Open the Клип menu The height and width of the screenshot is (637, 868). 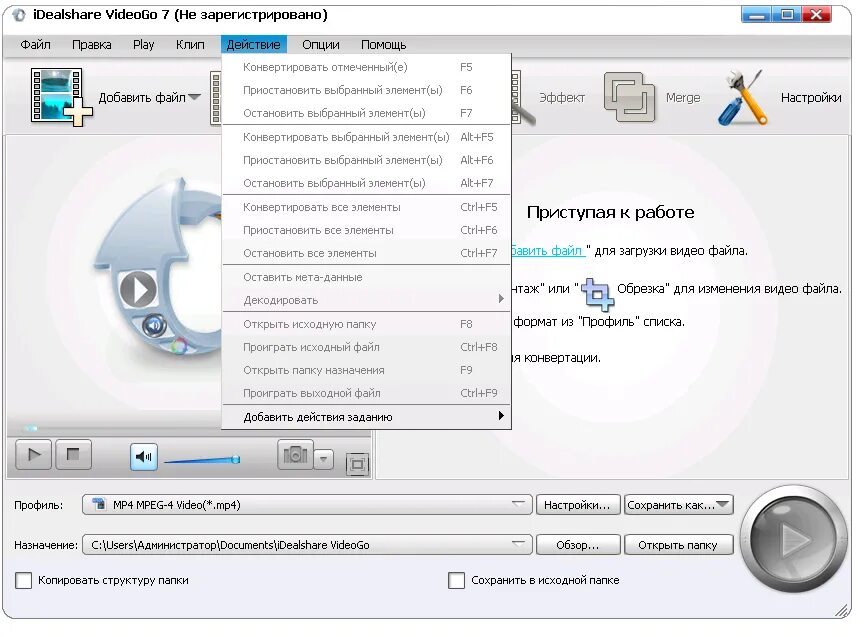pos(190,44)
